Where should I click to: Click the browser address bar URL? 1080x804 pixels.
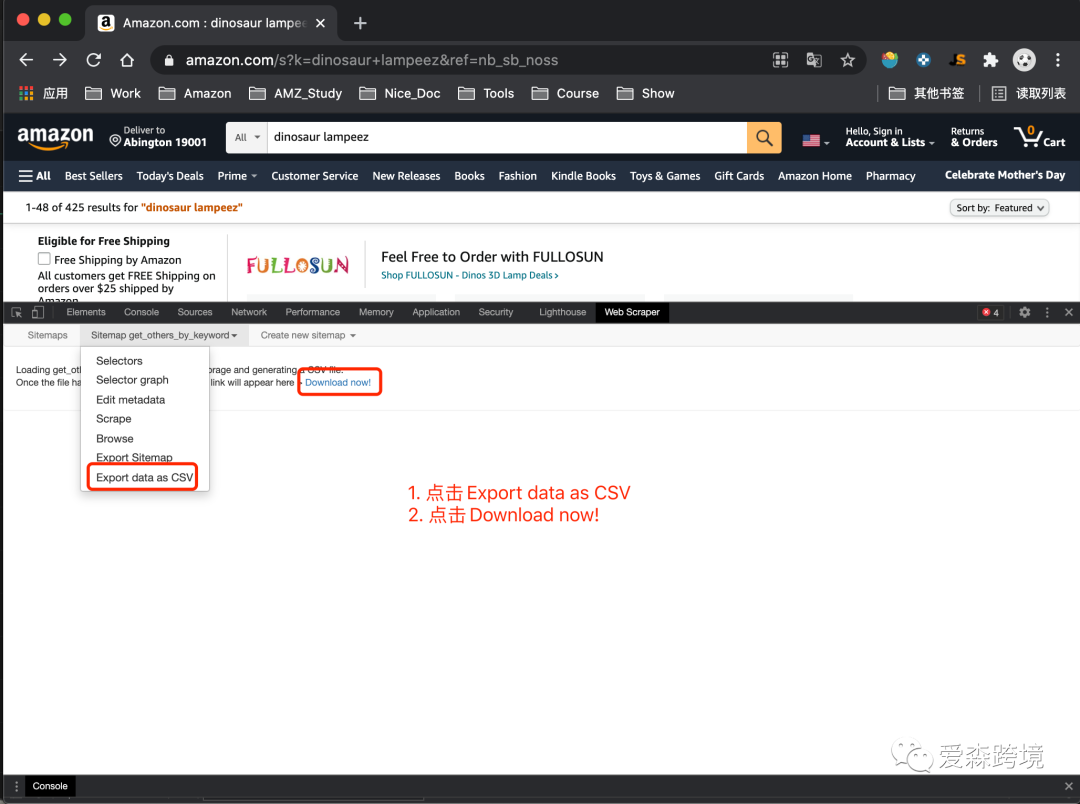[x=372, y=60]
